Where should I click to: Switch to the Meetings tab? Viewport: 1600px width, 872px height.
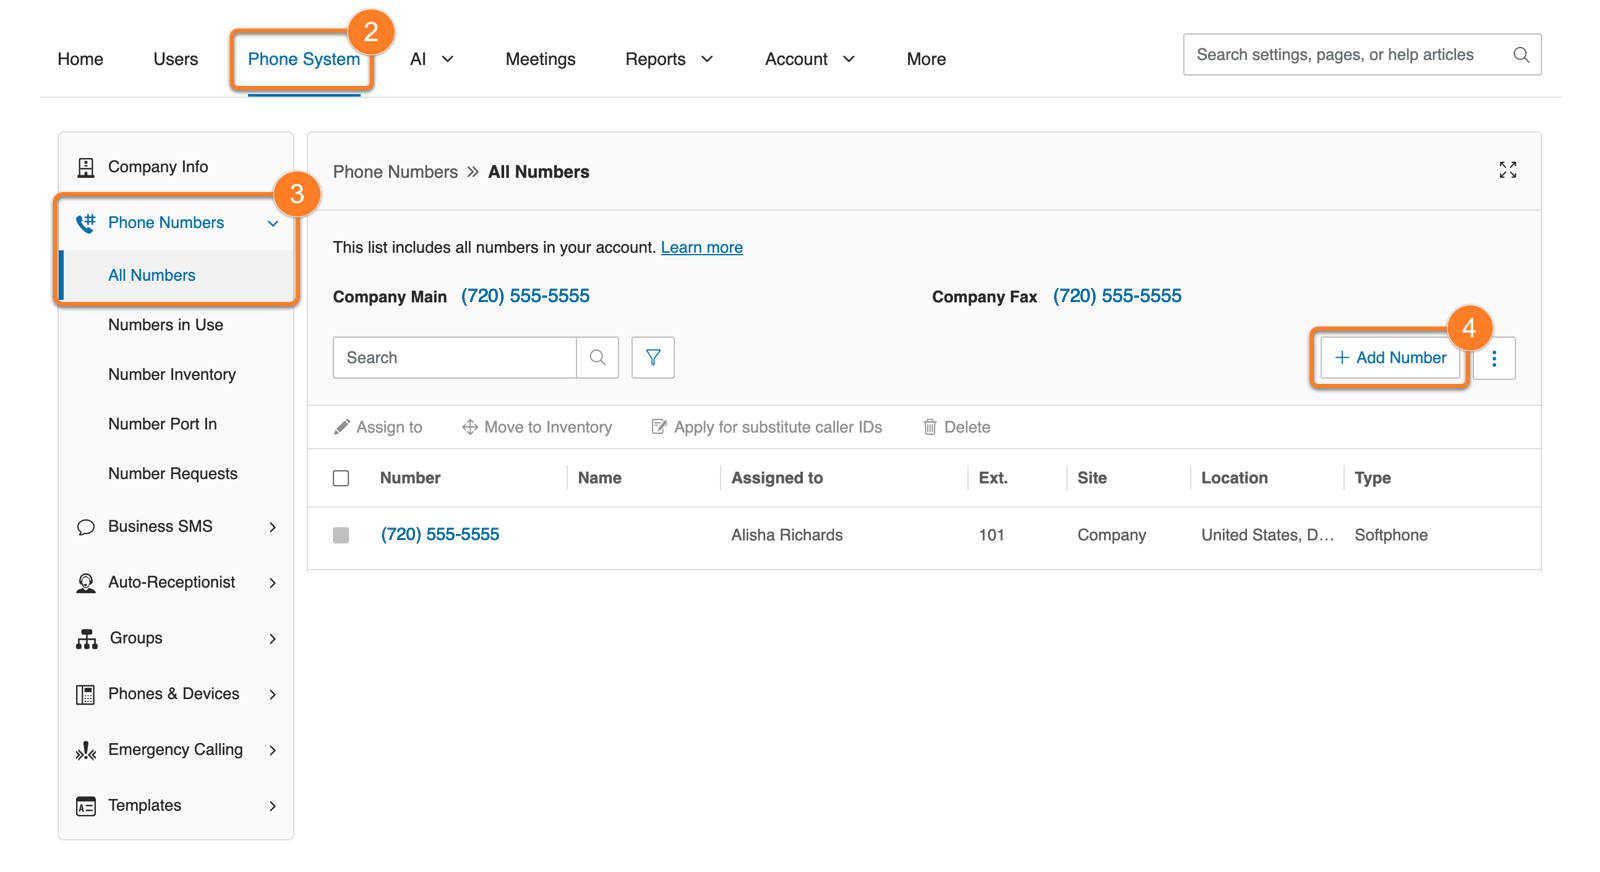[x=540, y=59]
